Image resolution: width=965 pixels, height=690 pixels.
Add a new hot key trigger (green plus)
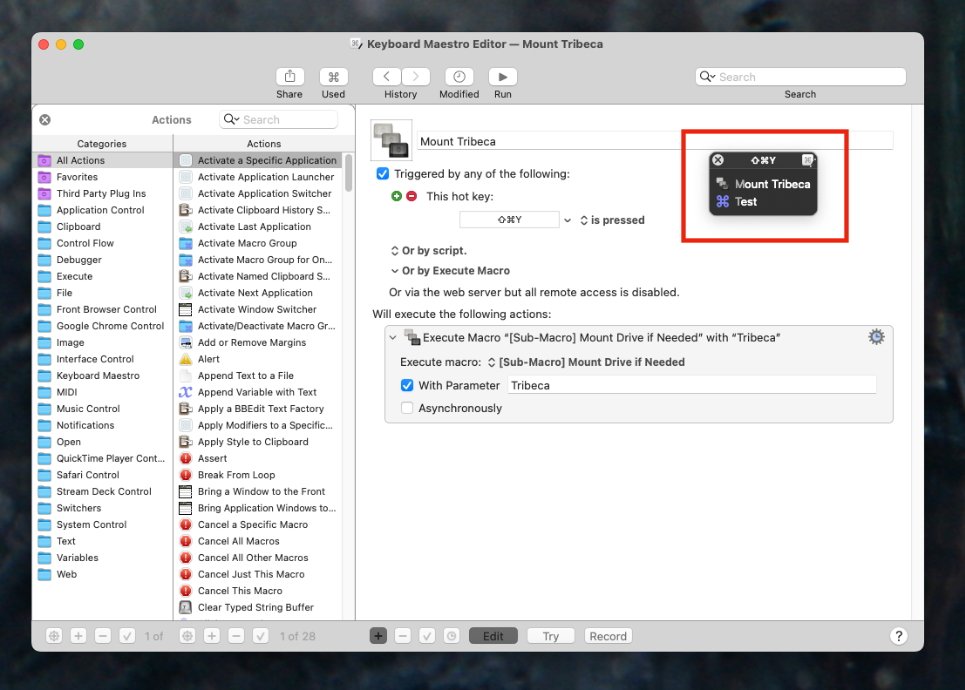click(396, 196)
